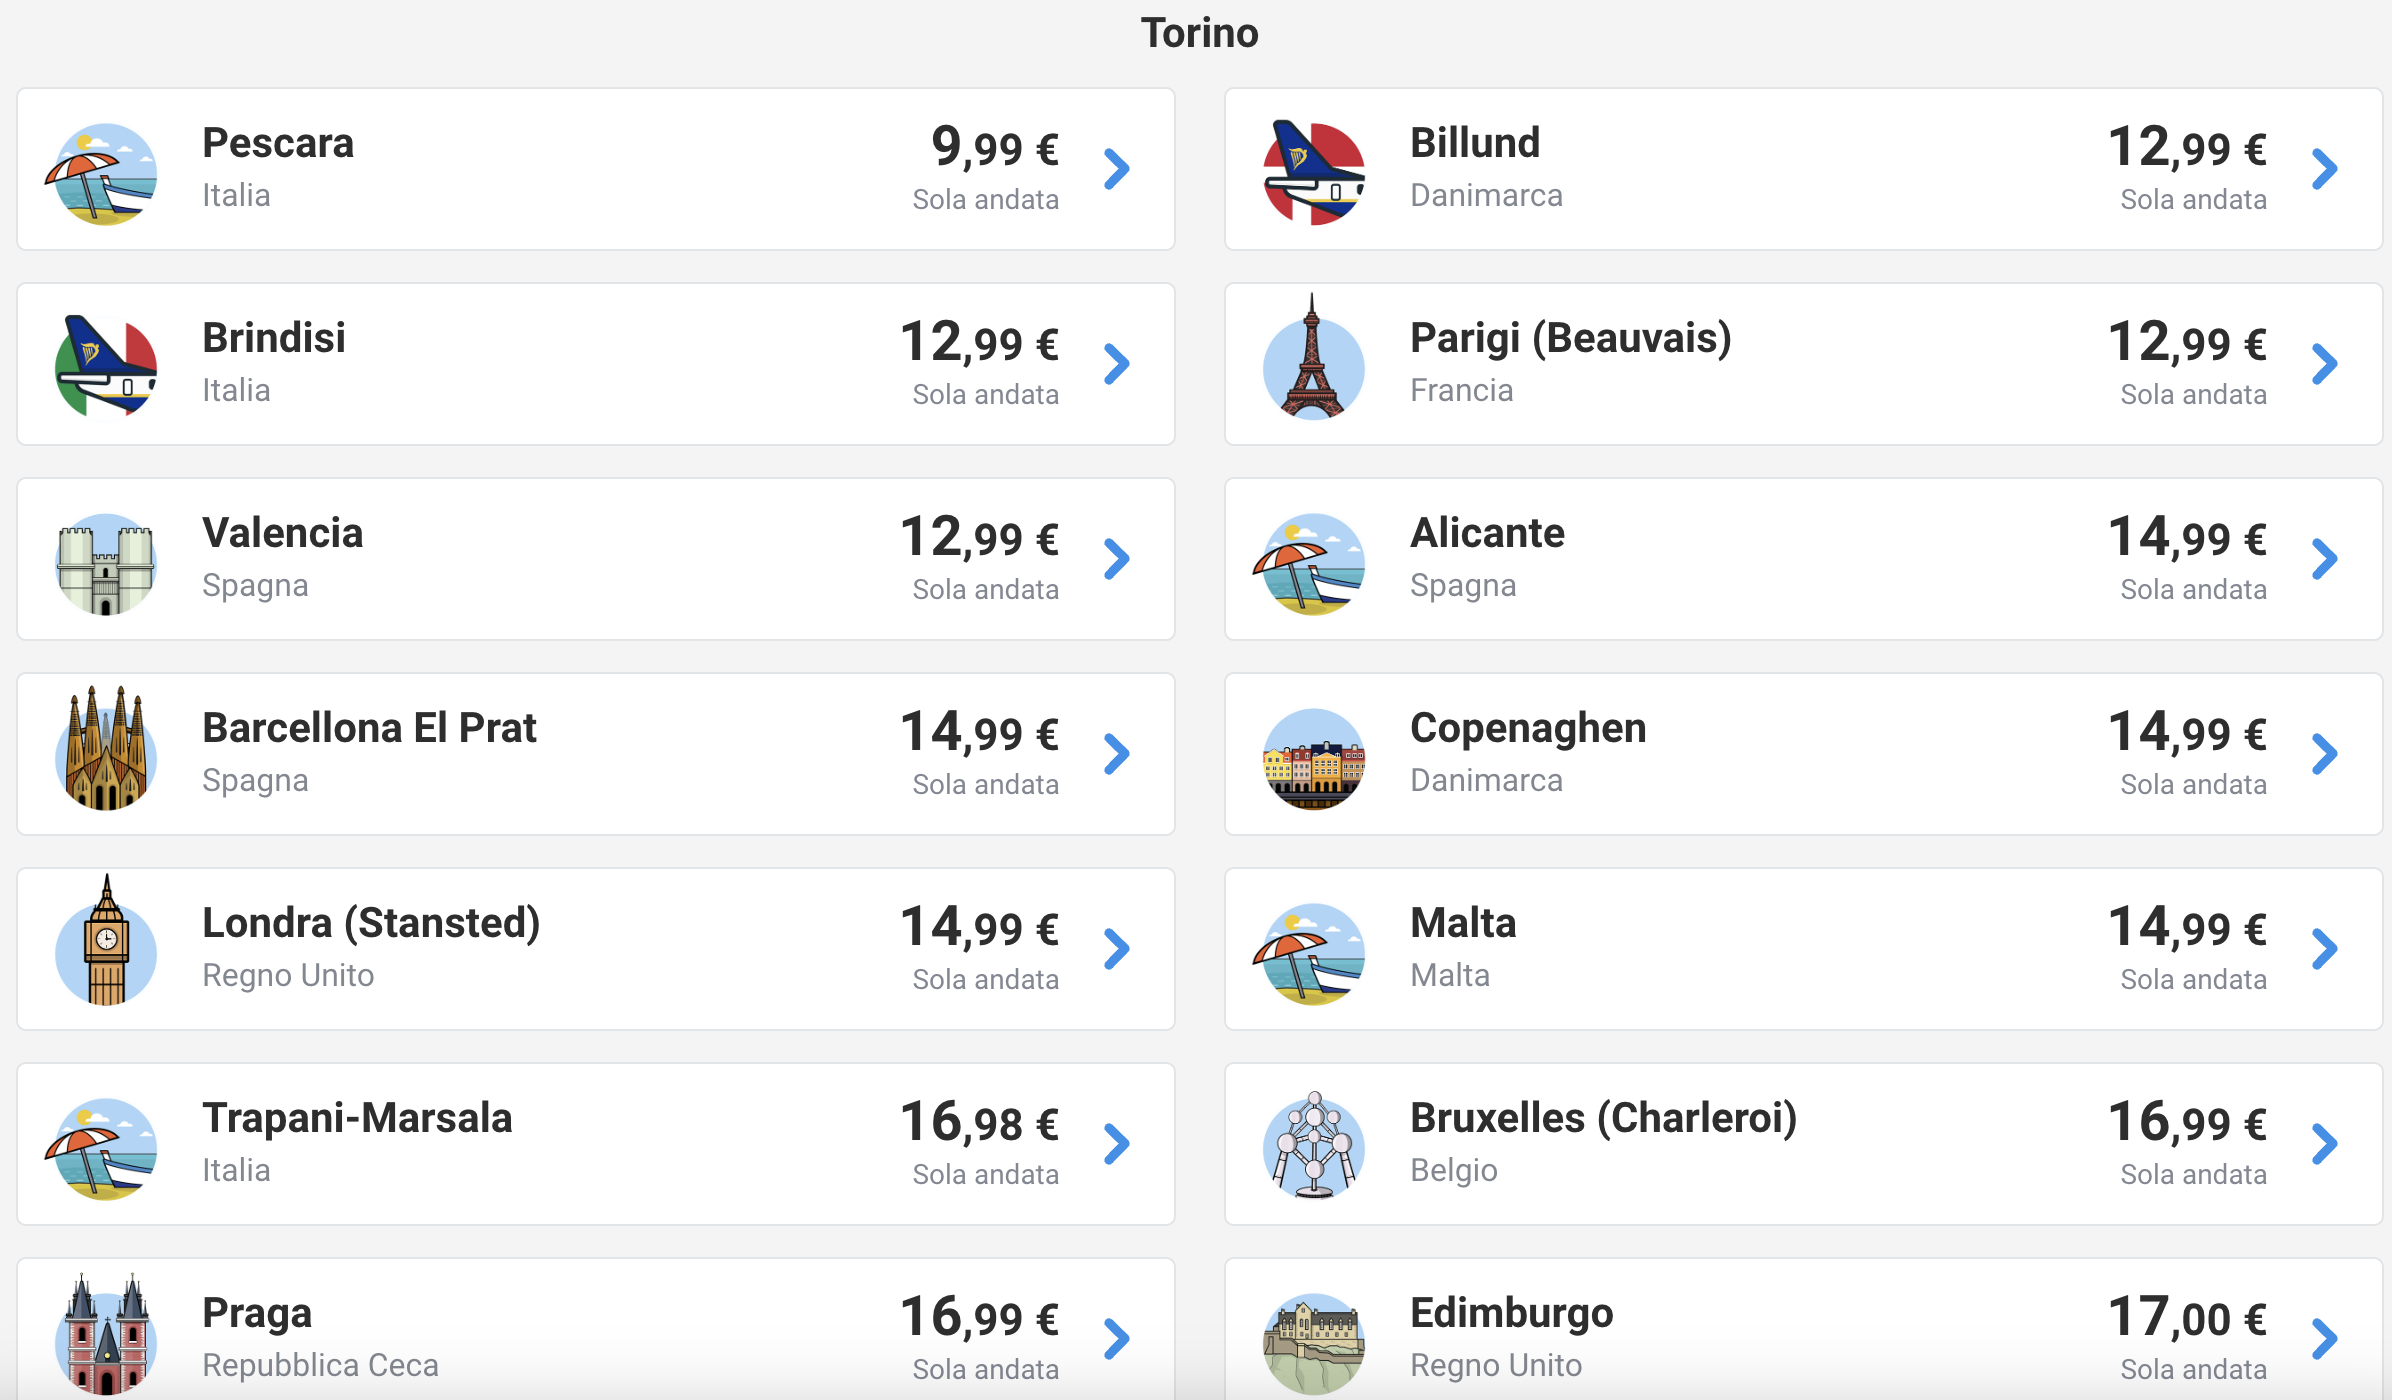Screen dimensions: 2392x1400
Task: Click the Edimburgo castle icon
Action: (1314, 1344)
